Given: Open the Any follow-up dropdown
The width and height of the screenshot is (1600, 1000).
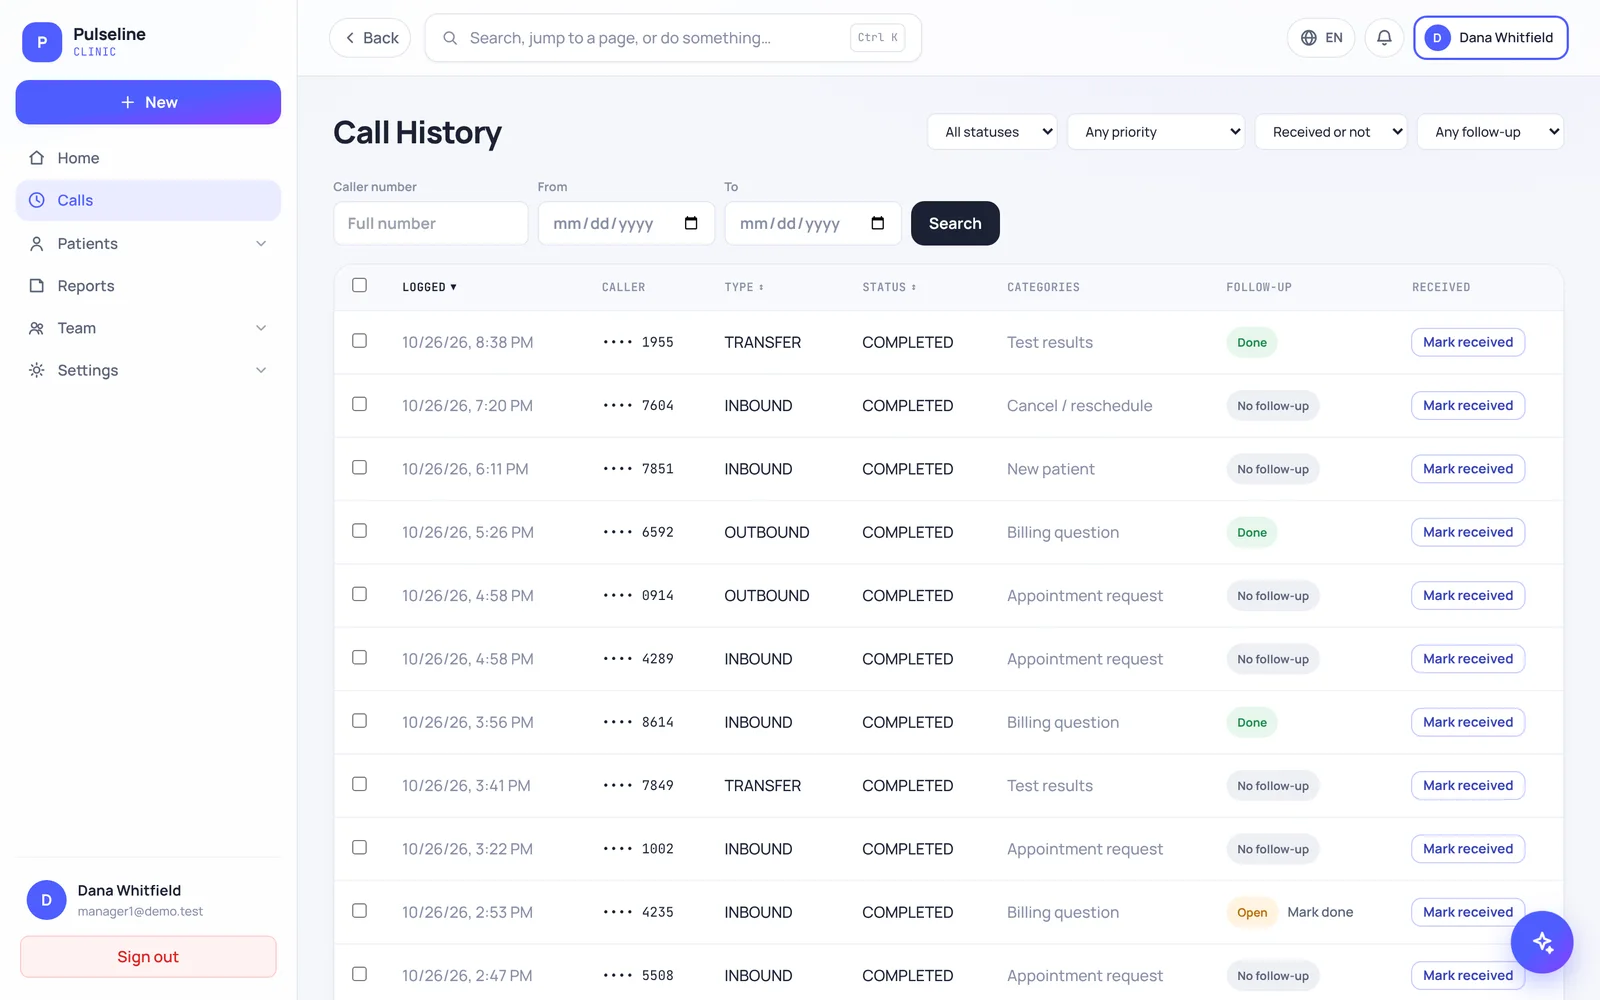Looking at the screenshot, I should pos(1491,132).
